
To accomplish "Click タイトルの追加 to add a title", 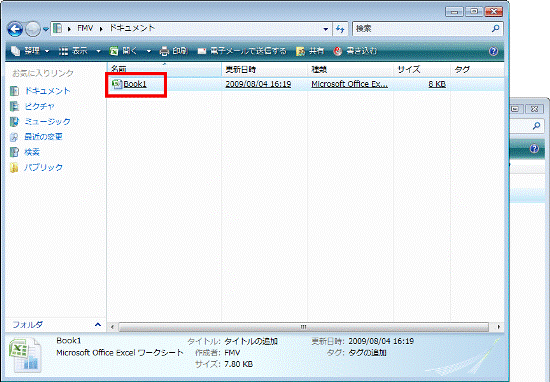I will click(x=251, y=341).
